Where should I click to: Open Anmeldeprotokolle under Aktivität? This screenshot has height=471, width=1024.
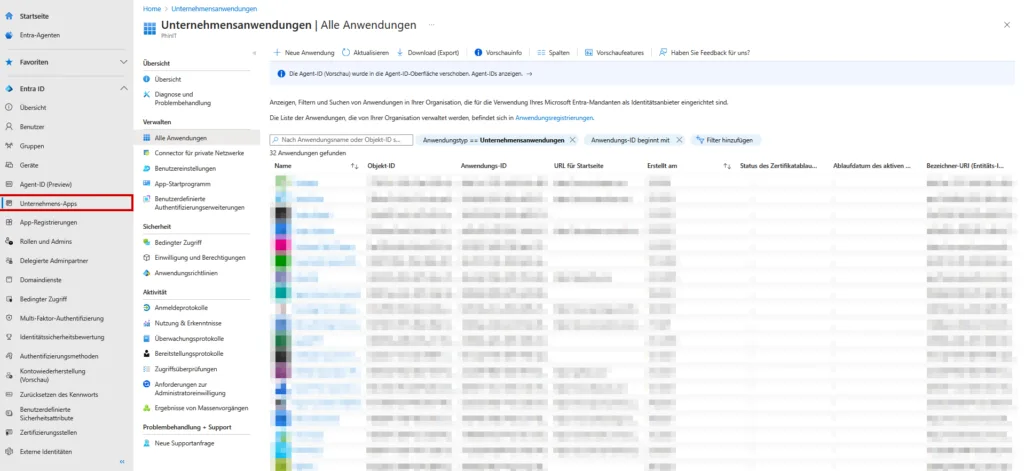(181, 307)
